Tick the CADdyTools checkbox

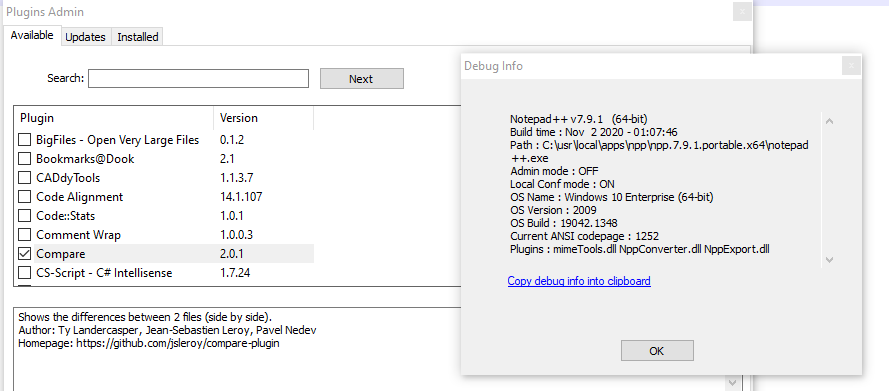pos(24,178)
